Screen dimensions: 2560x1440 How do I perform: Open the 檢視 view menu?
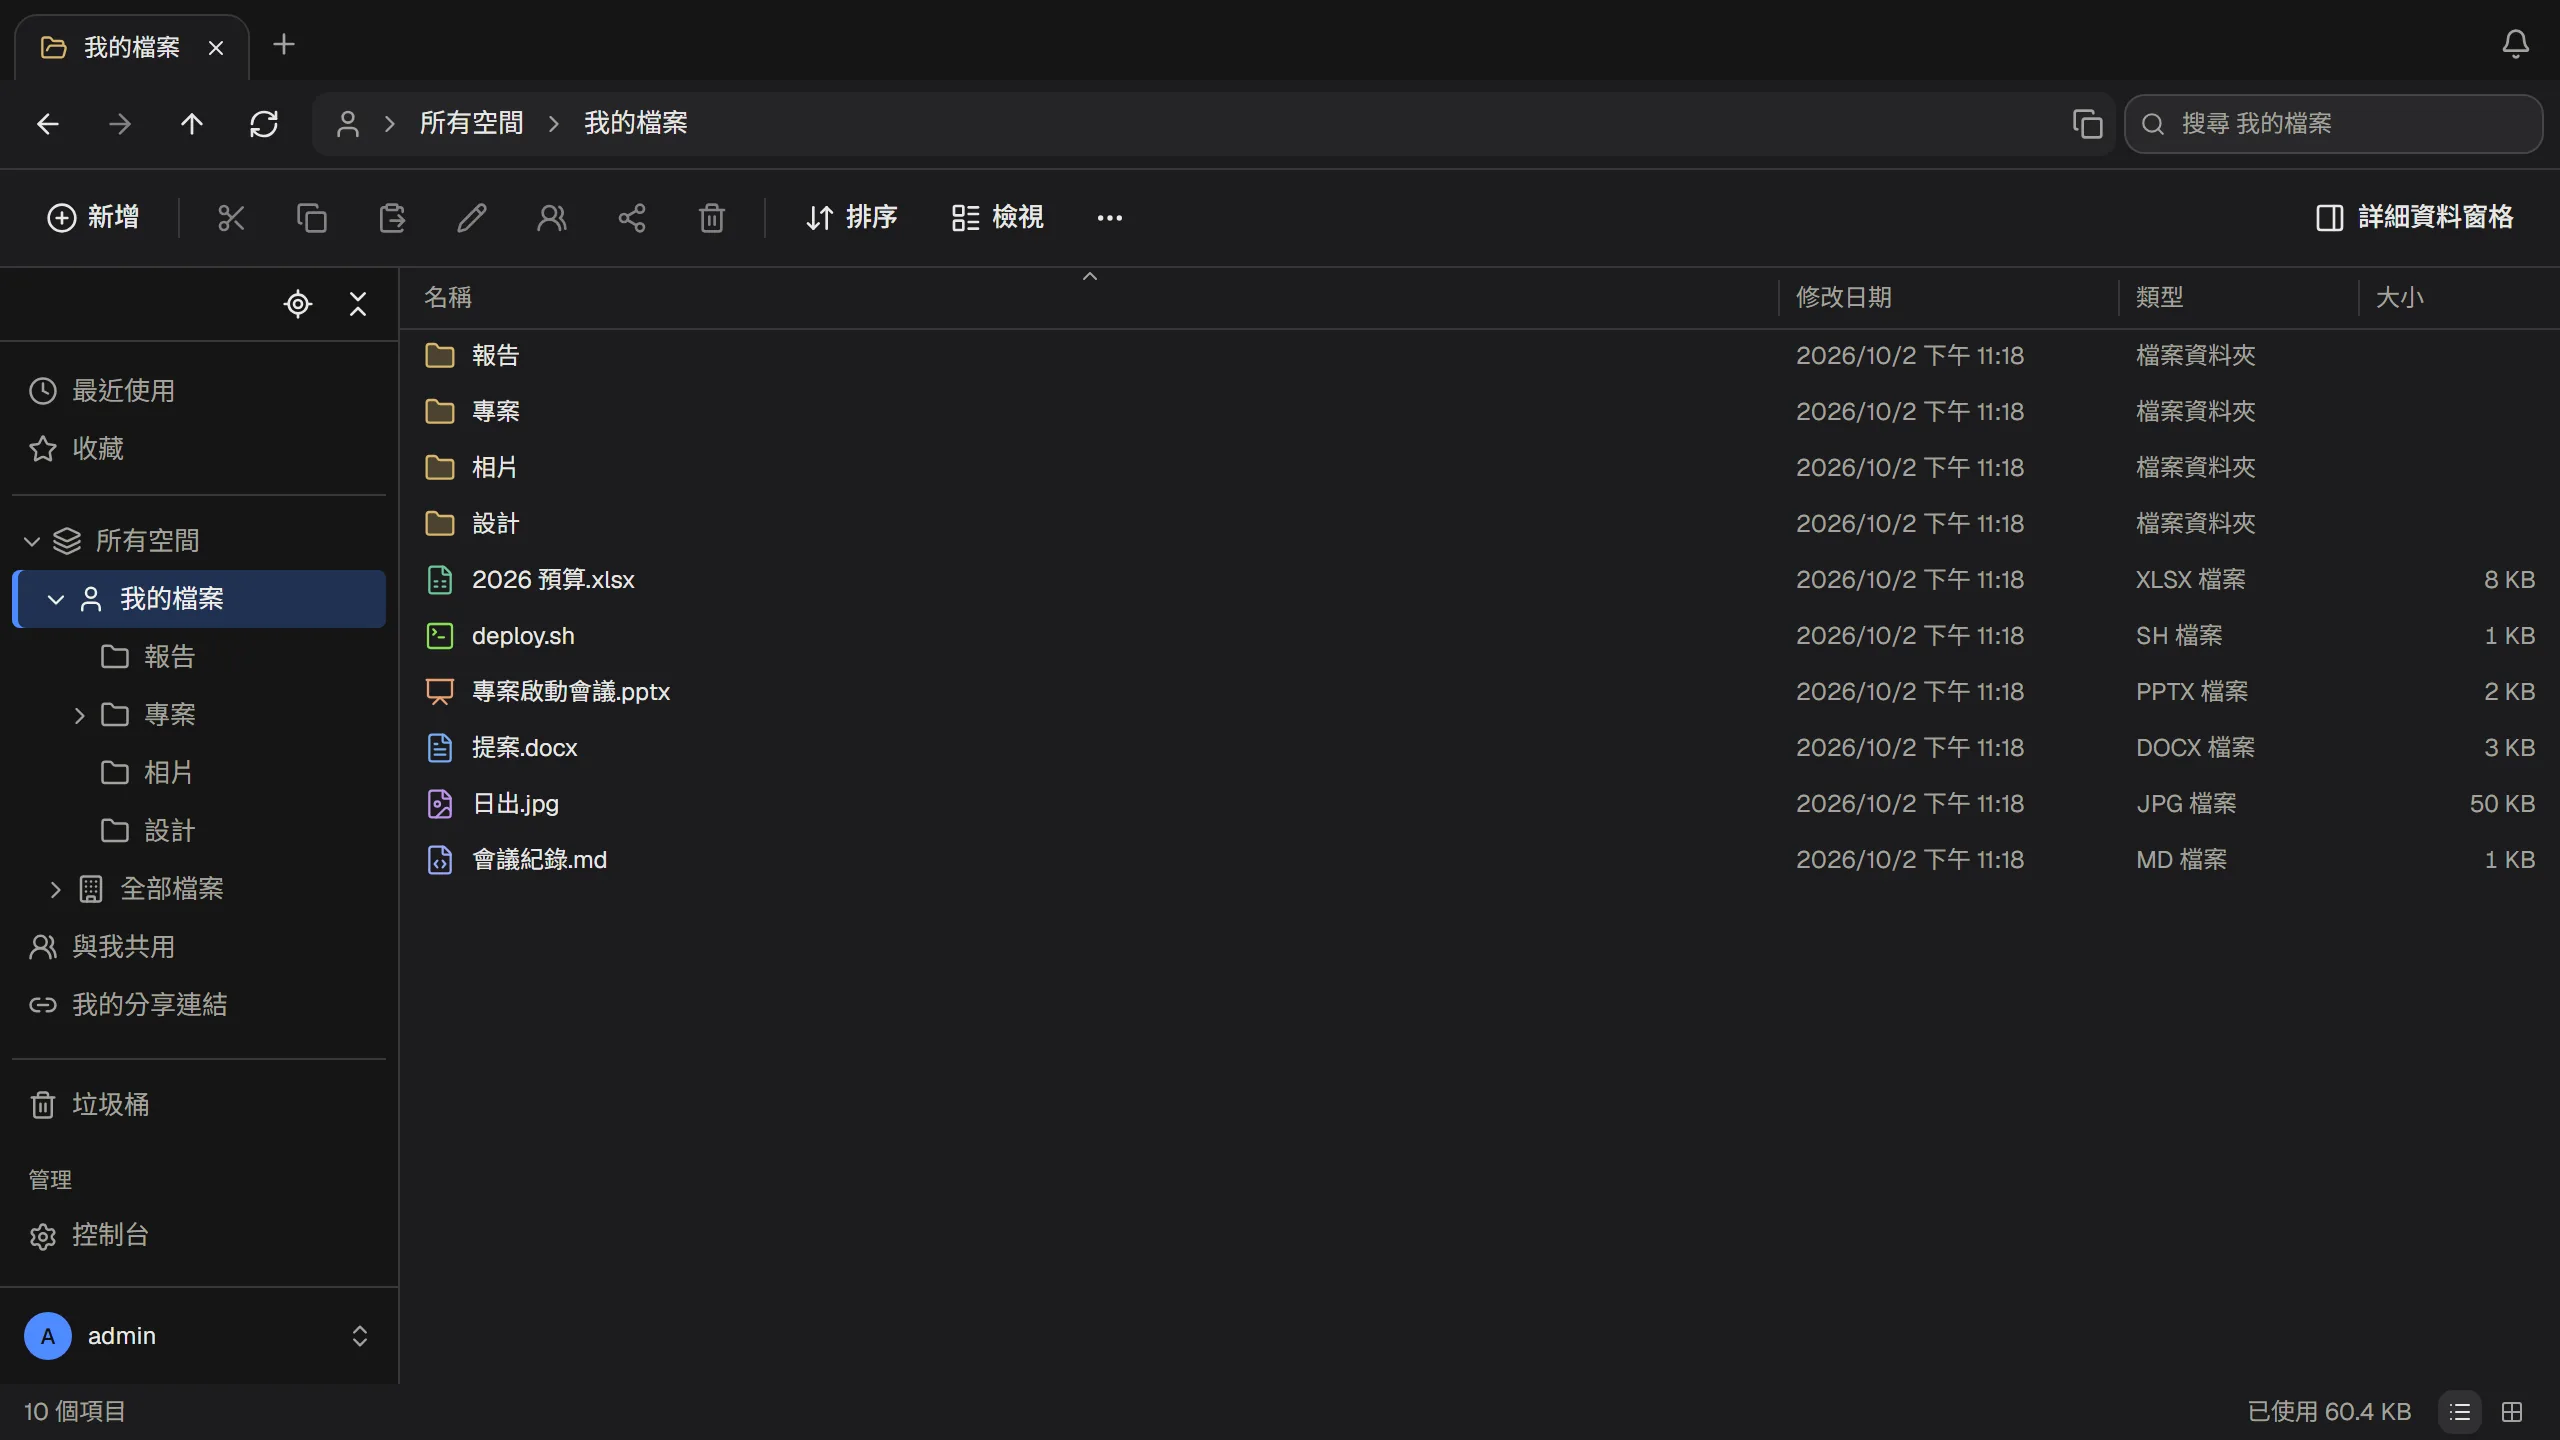coord(998,218)
